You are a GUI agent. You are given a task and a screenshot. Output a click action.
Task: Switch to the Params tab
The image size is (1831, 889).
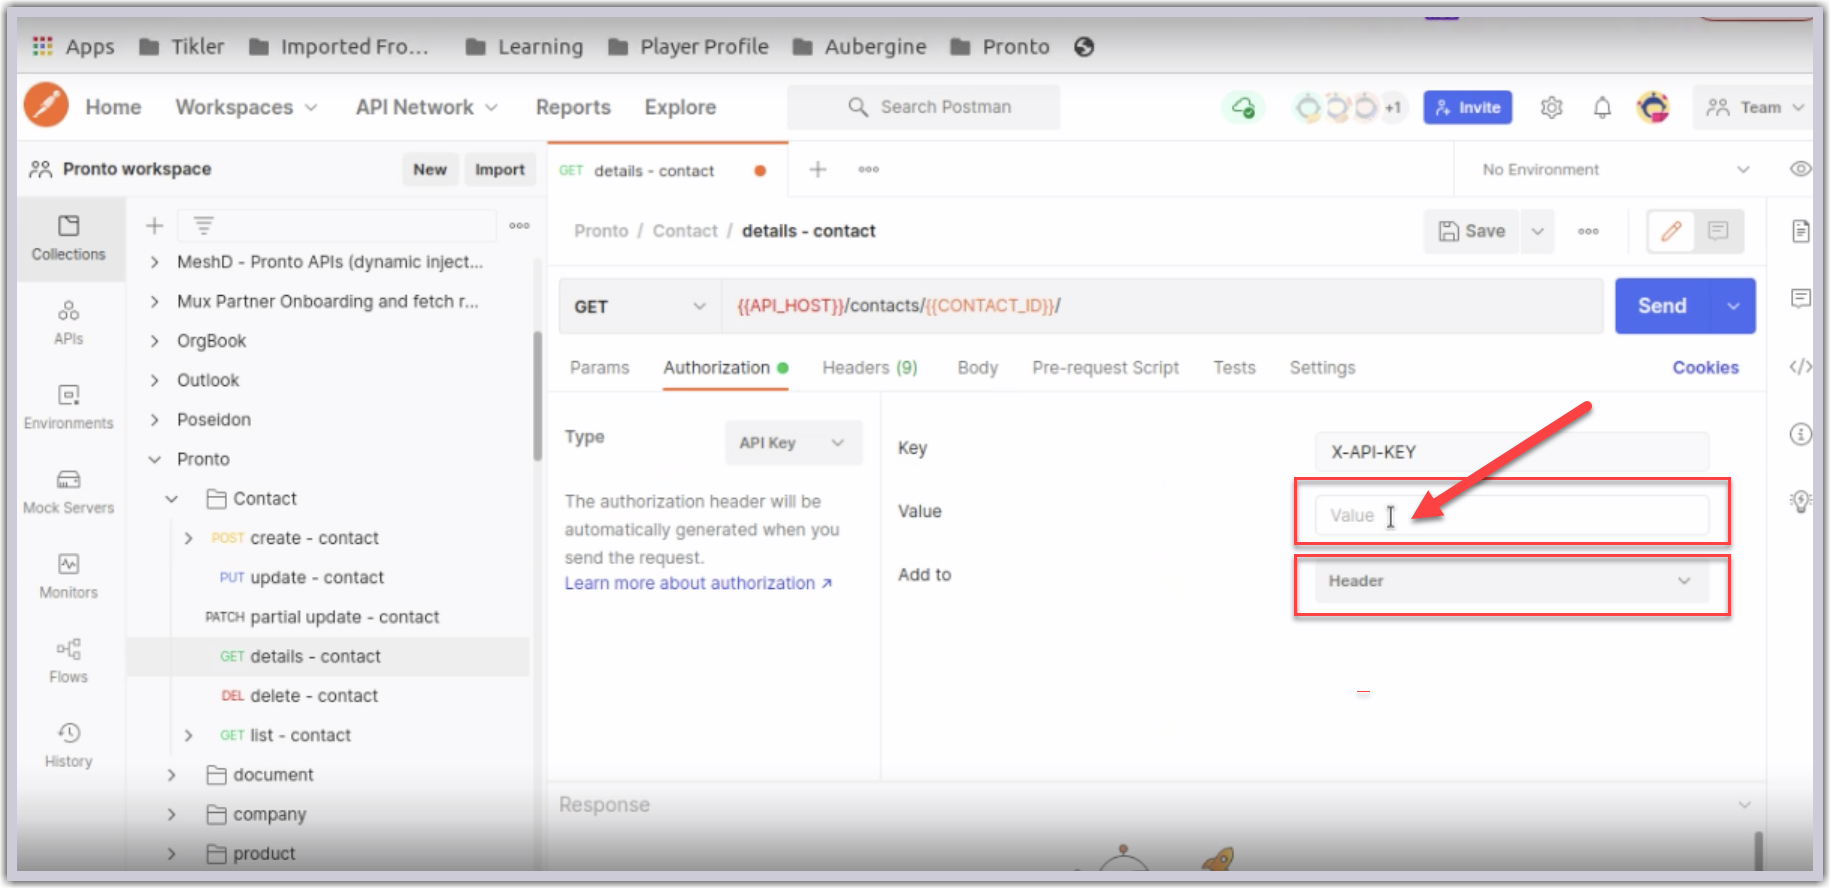point(599,368)
